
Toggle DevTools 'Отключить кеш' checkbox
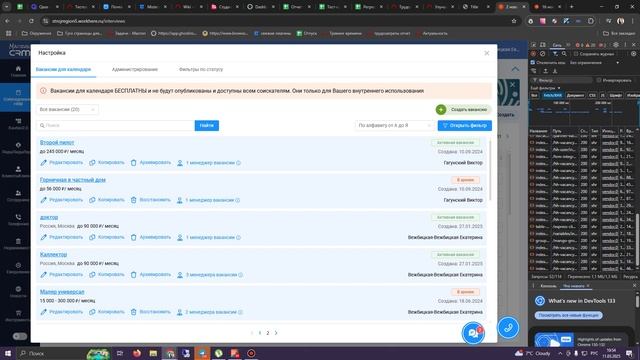coord(533,62)
